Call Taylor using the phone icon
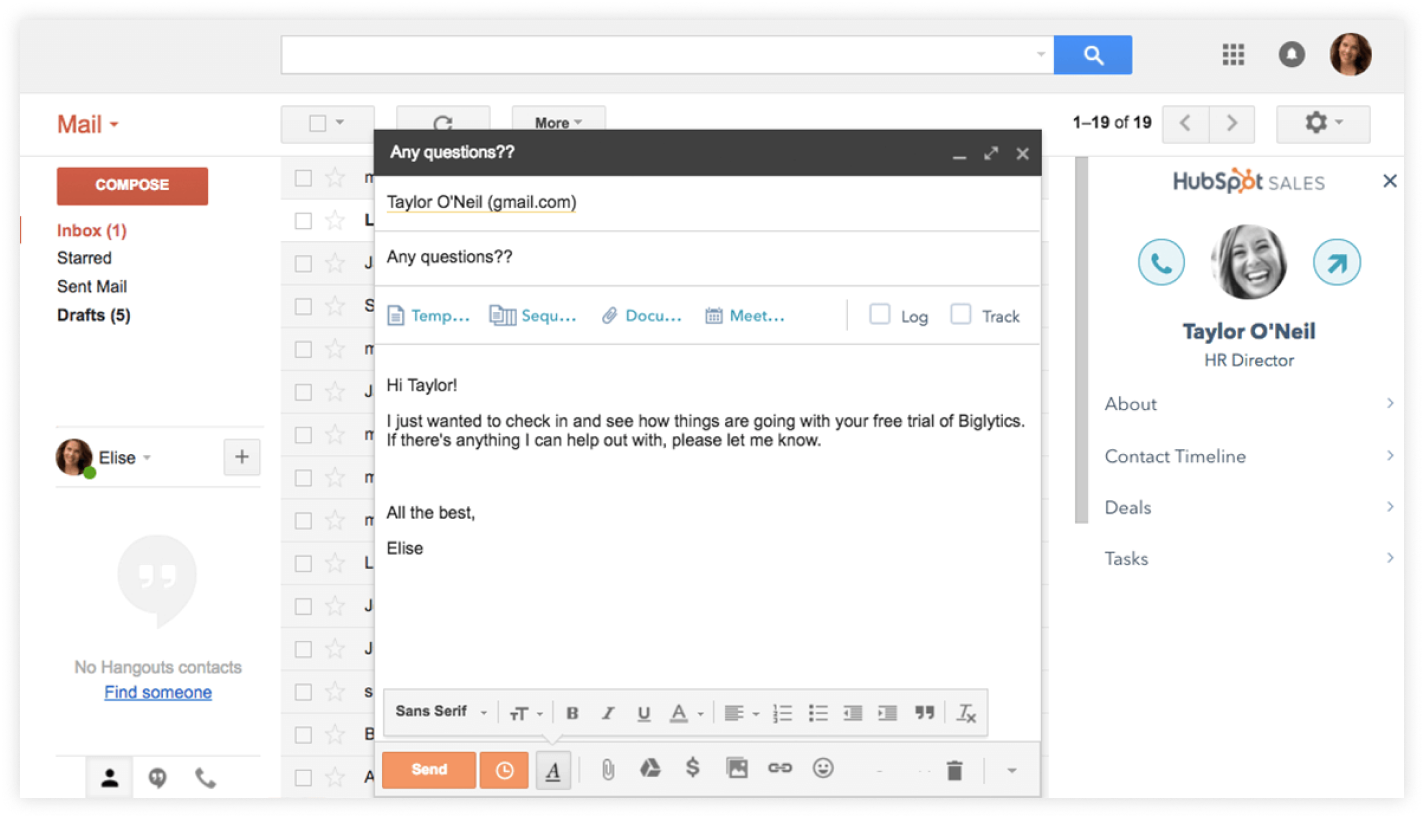1424x818 pixels. (x=1161, y=261)
